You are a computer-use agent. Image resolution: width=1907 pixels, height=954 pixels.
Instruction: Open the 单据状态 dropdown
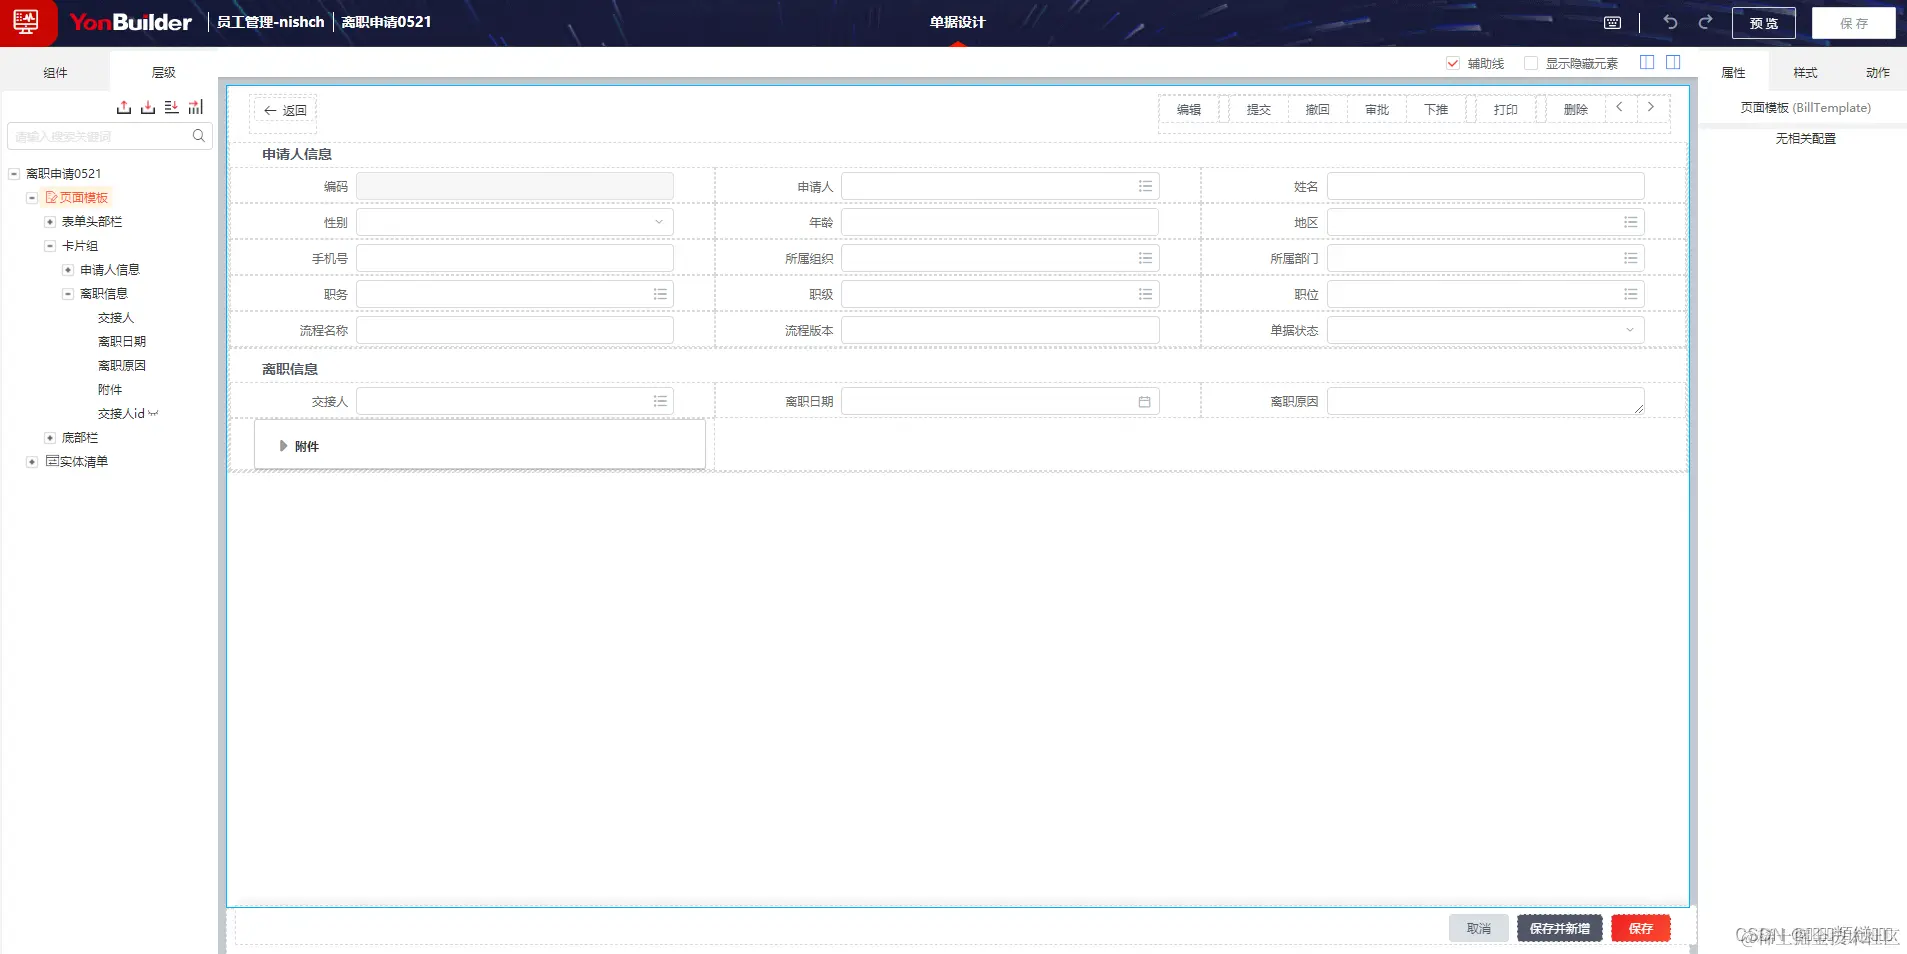(1485, 330)
